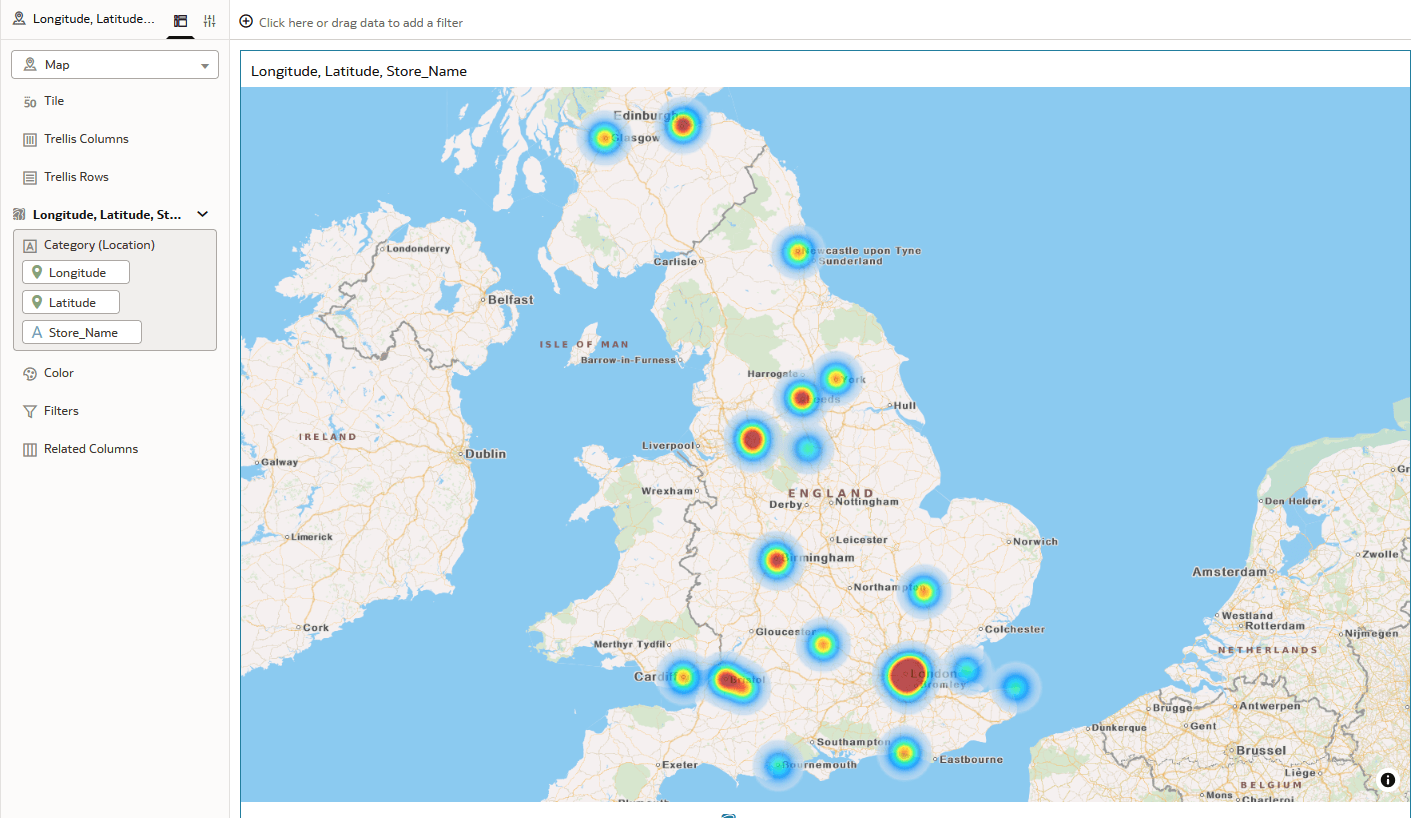
Task: Select the Store_Name column chip
Action: click(x=82, y=332)
